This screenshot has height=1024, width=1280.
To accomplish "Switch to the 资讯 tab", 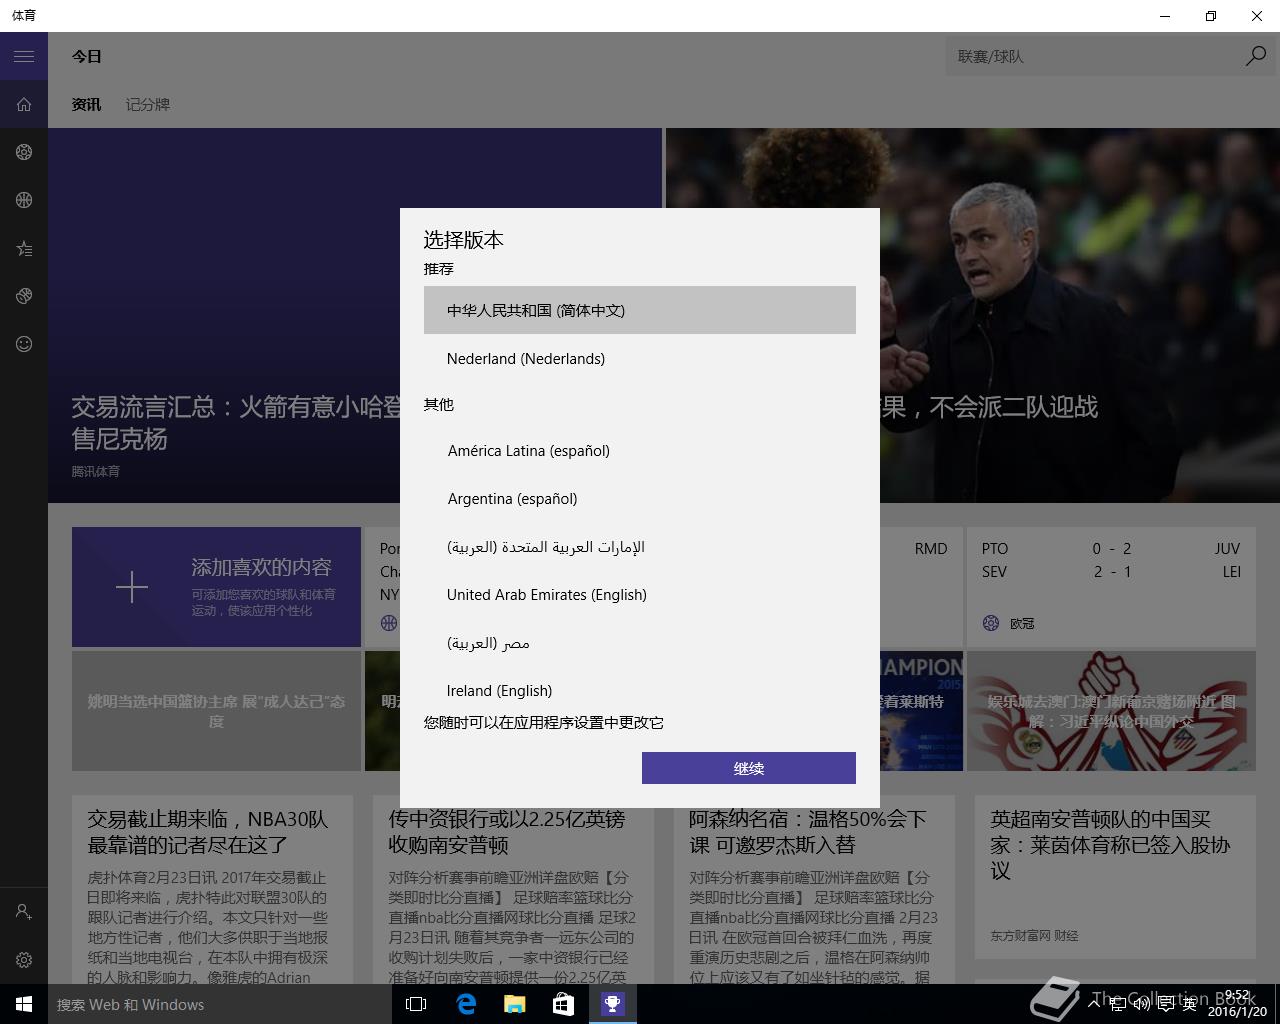I will click(86, 104).
